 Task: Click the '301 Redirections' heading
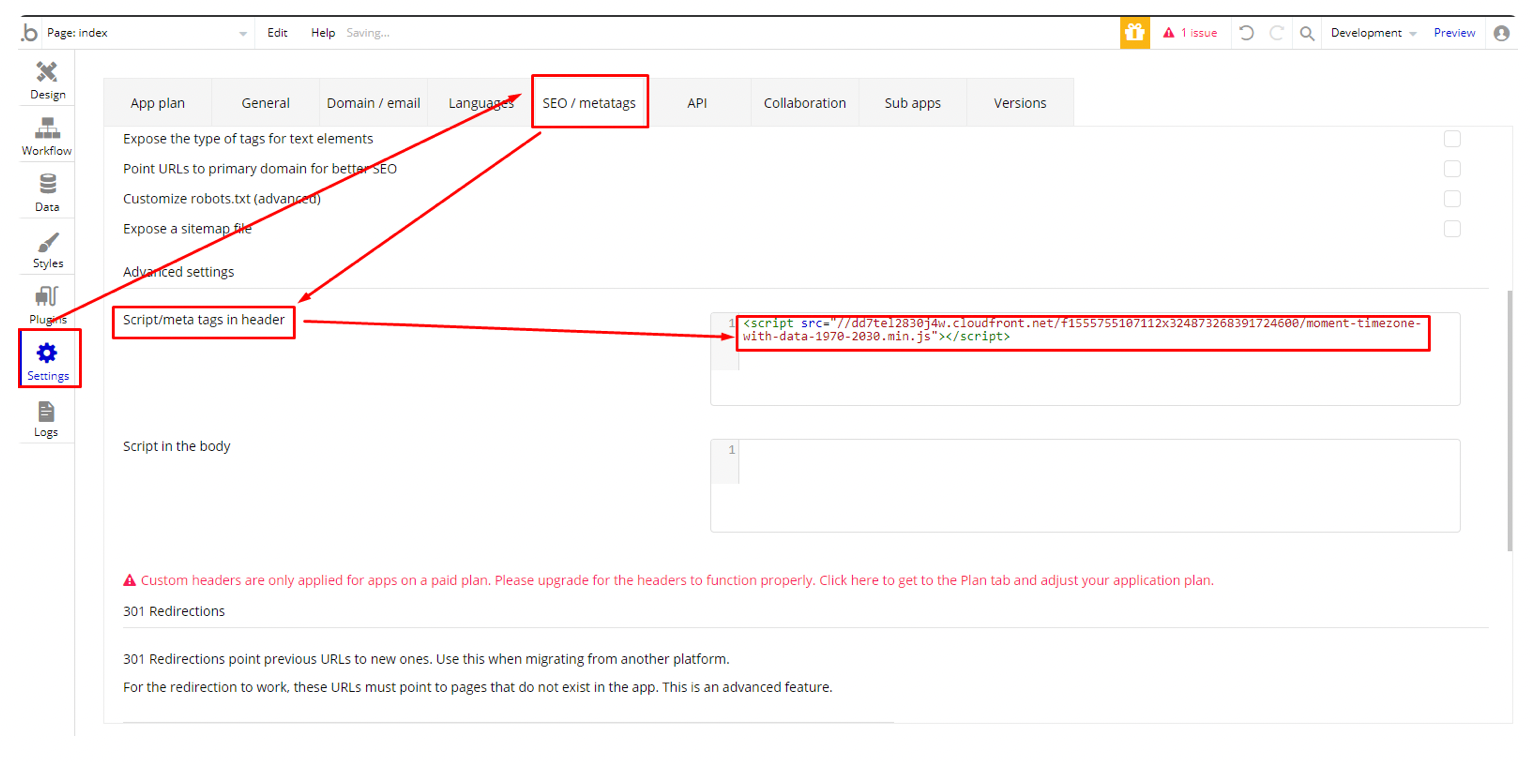coord(174,611)
